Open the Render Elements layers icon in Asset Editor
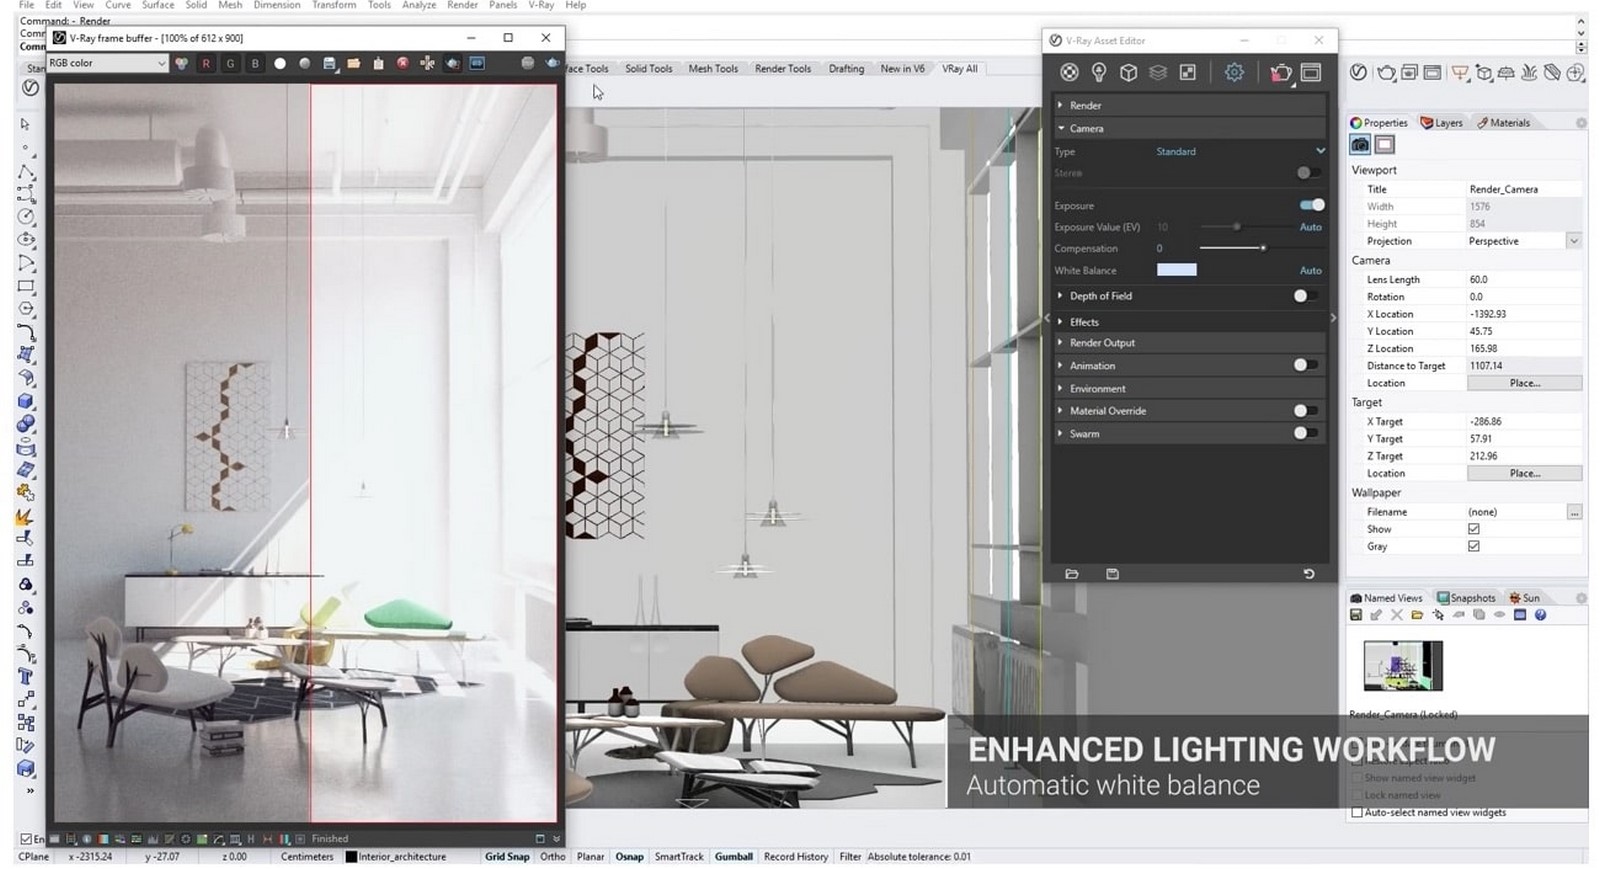Image resolution: width=1600 pixels, height=869 pixels. 1158,72
